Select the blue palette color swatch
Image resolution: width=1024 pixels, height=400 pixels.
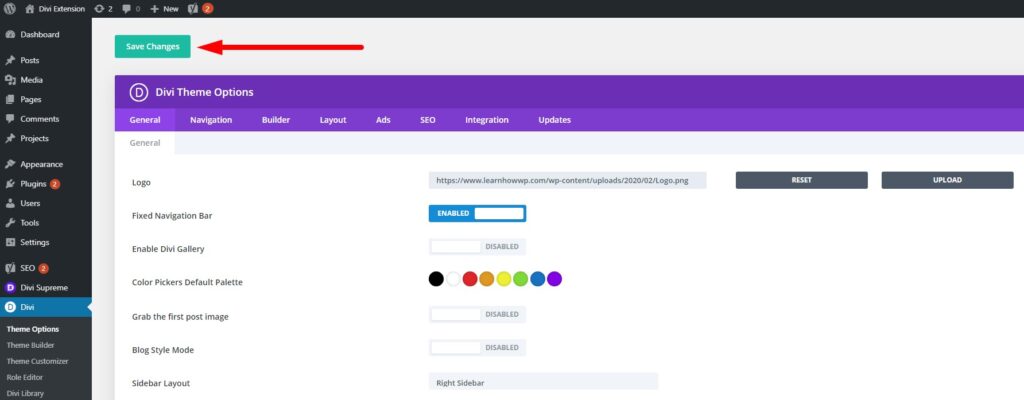(x=537, y=279)
